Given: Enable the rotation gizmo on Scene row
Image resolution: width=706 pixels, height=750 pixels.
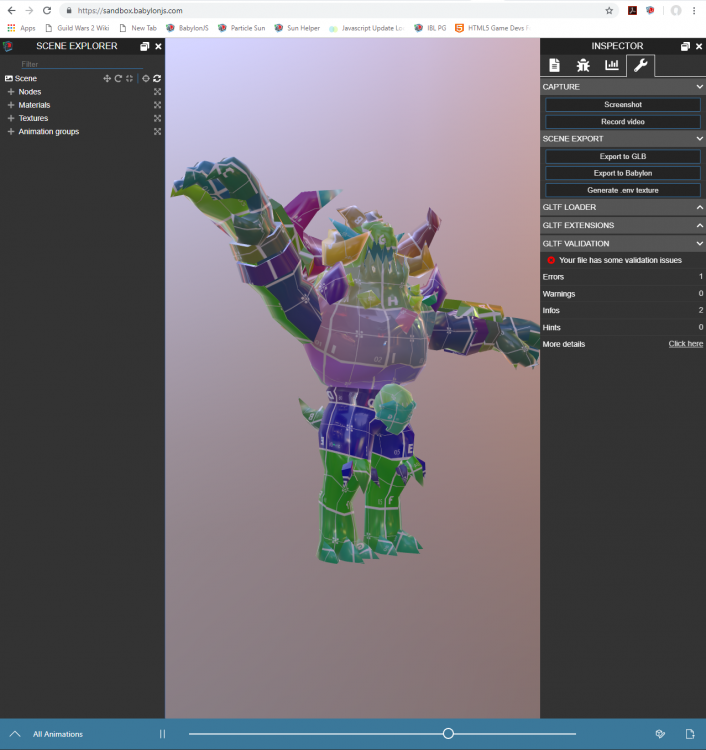Looking at the screenshot, I should pos(118,78).
